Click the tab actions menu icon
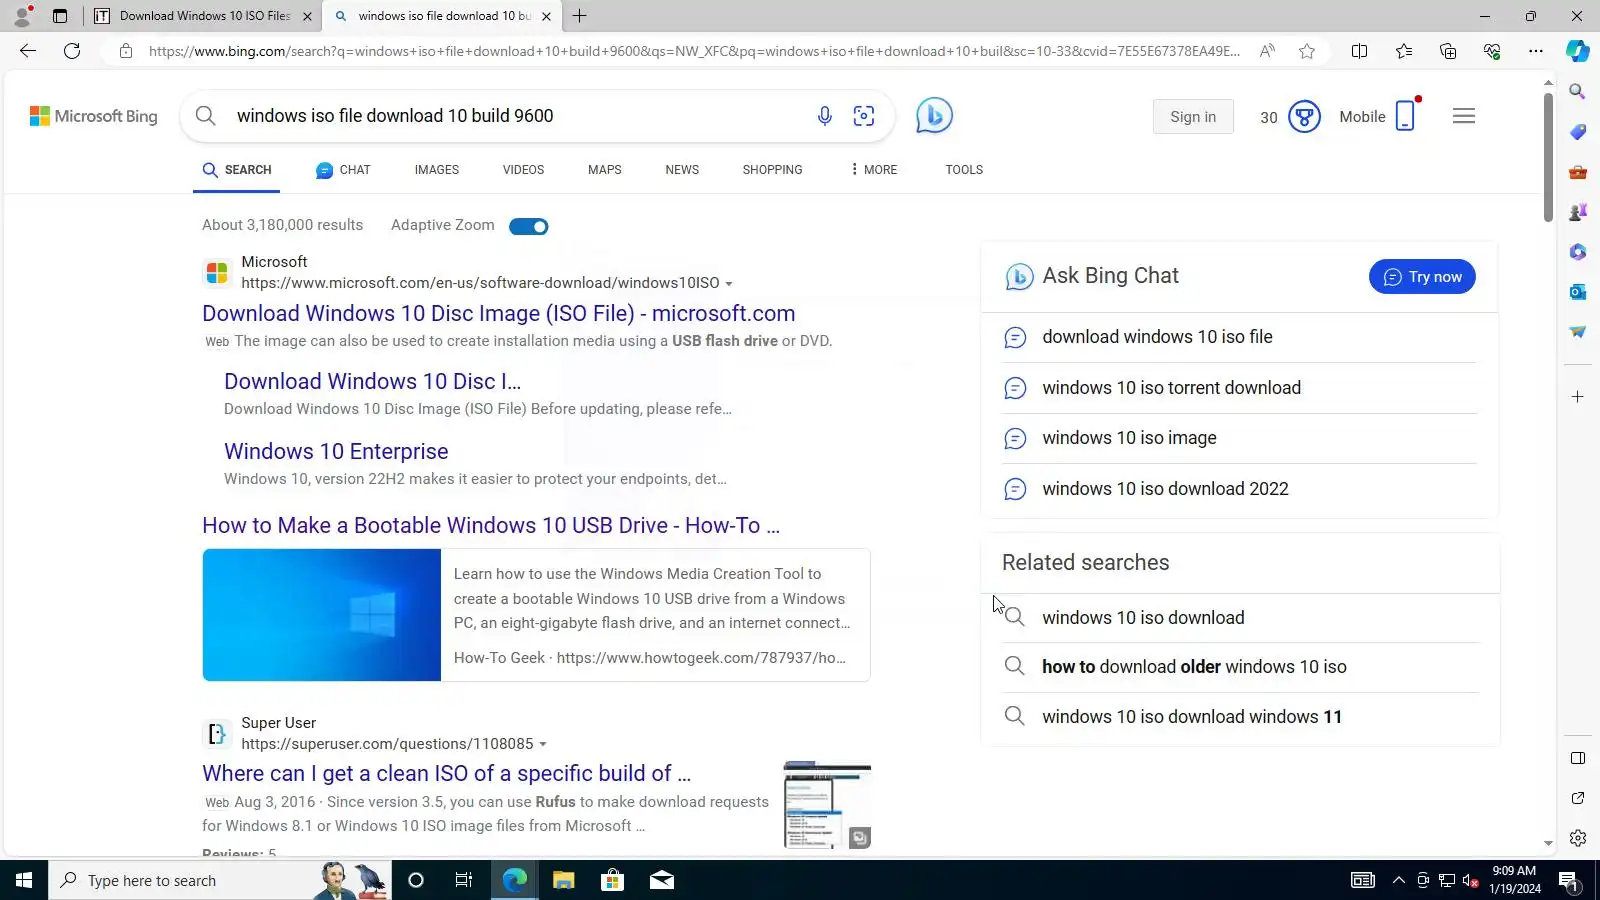 (60, 16)
